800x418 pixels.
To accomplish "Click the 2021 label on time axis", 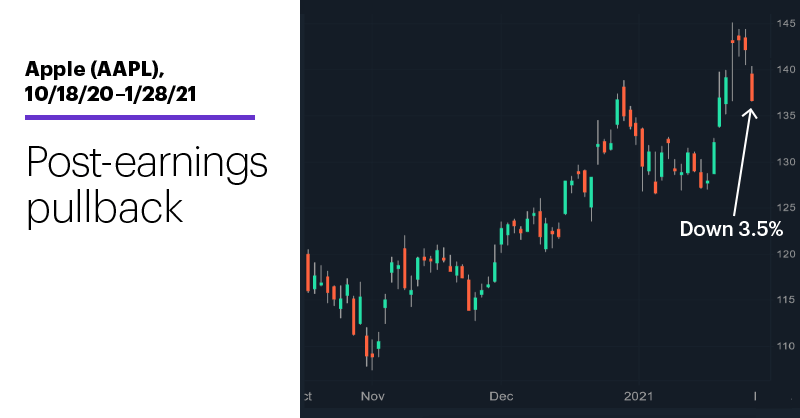I will 638,396.
